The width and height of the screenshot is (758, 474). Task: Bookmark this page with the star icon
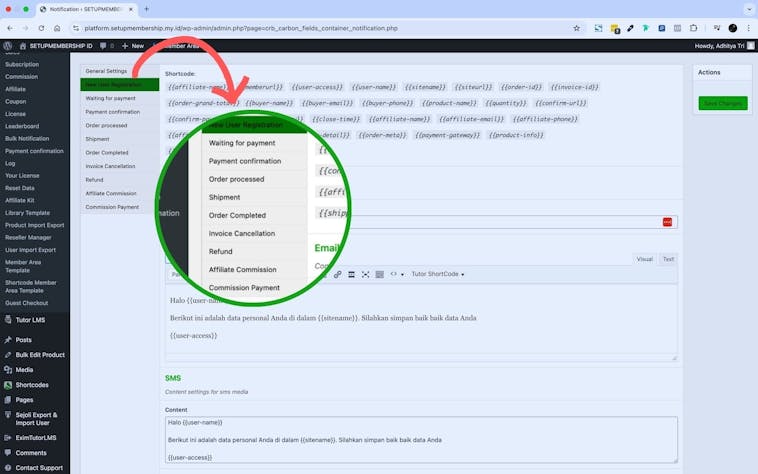(576, 28)
